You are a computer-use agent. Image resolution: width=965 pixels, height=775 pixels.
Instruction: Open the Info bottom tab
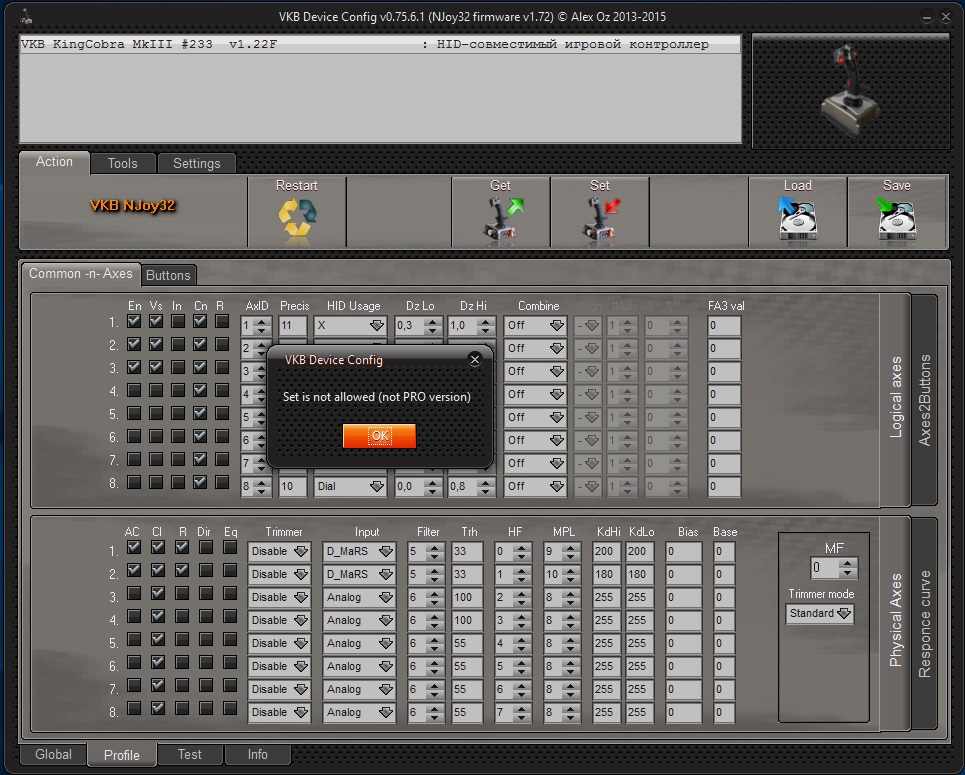[257, 754]
